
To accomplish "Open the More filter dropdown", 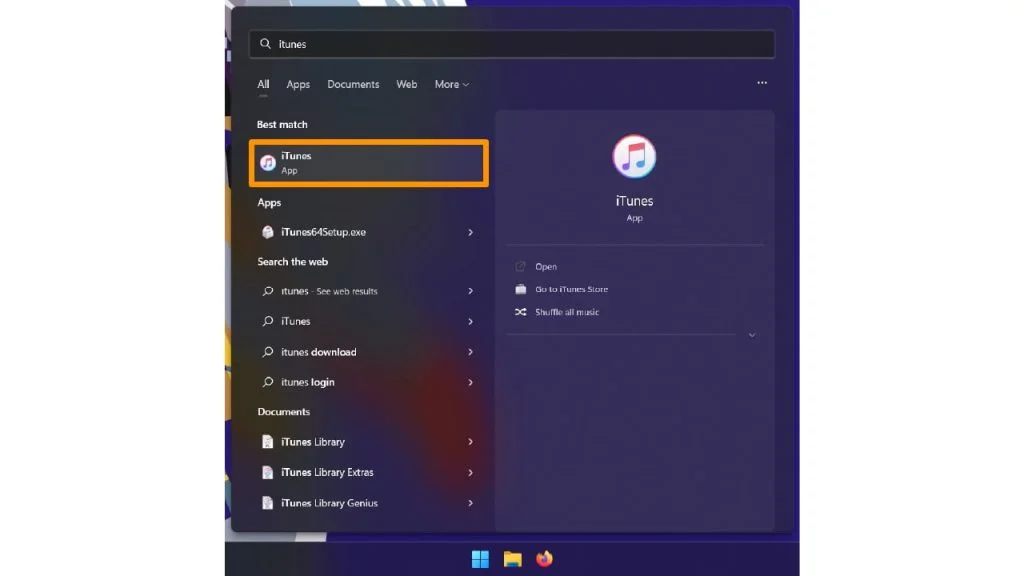I will click(x=452, y=84).
